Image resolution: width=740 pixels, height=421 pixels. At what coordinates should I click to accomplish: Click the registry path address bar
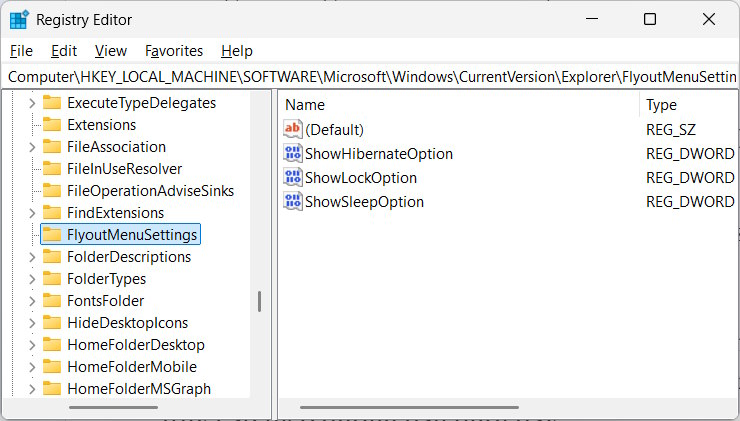[x=370, y=77]
